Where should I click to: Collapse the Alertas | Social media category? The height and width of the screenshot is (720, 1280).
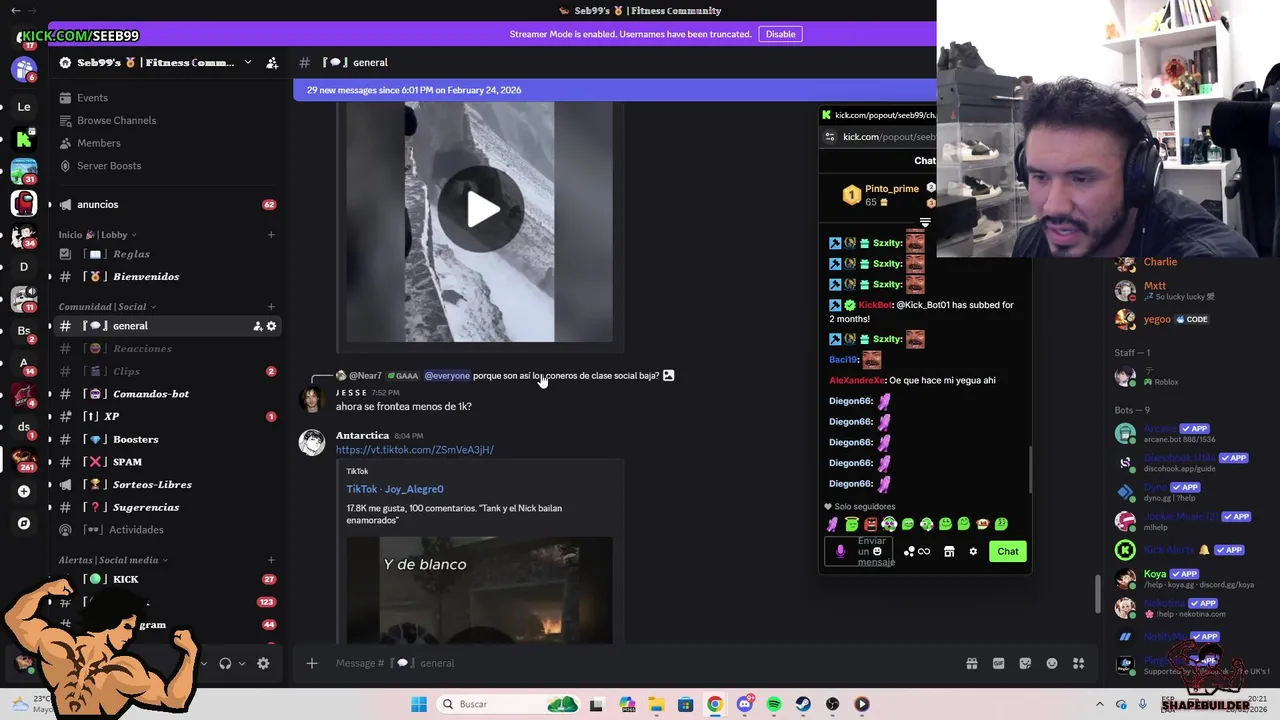point(113,560)
